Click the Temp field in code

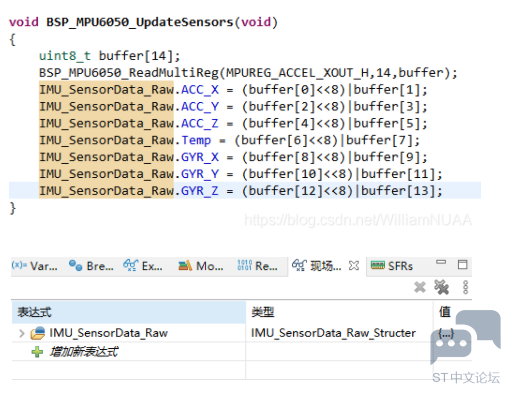tap(196, 140)
